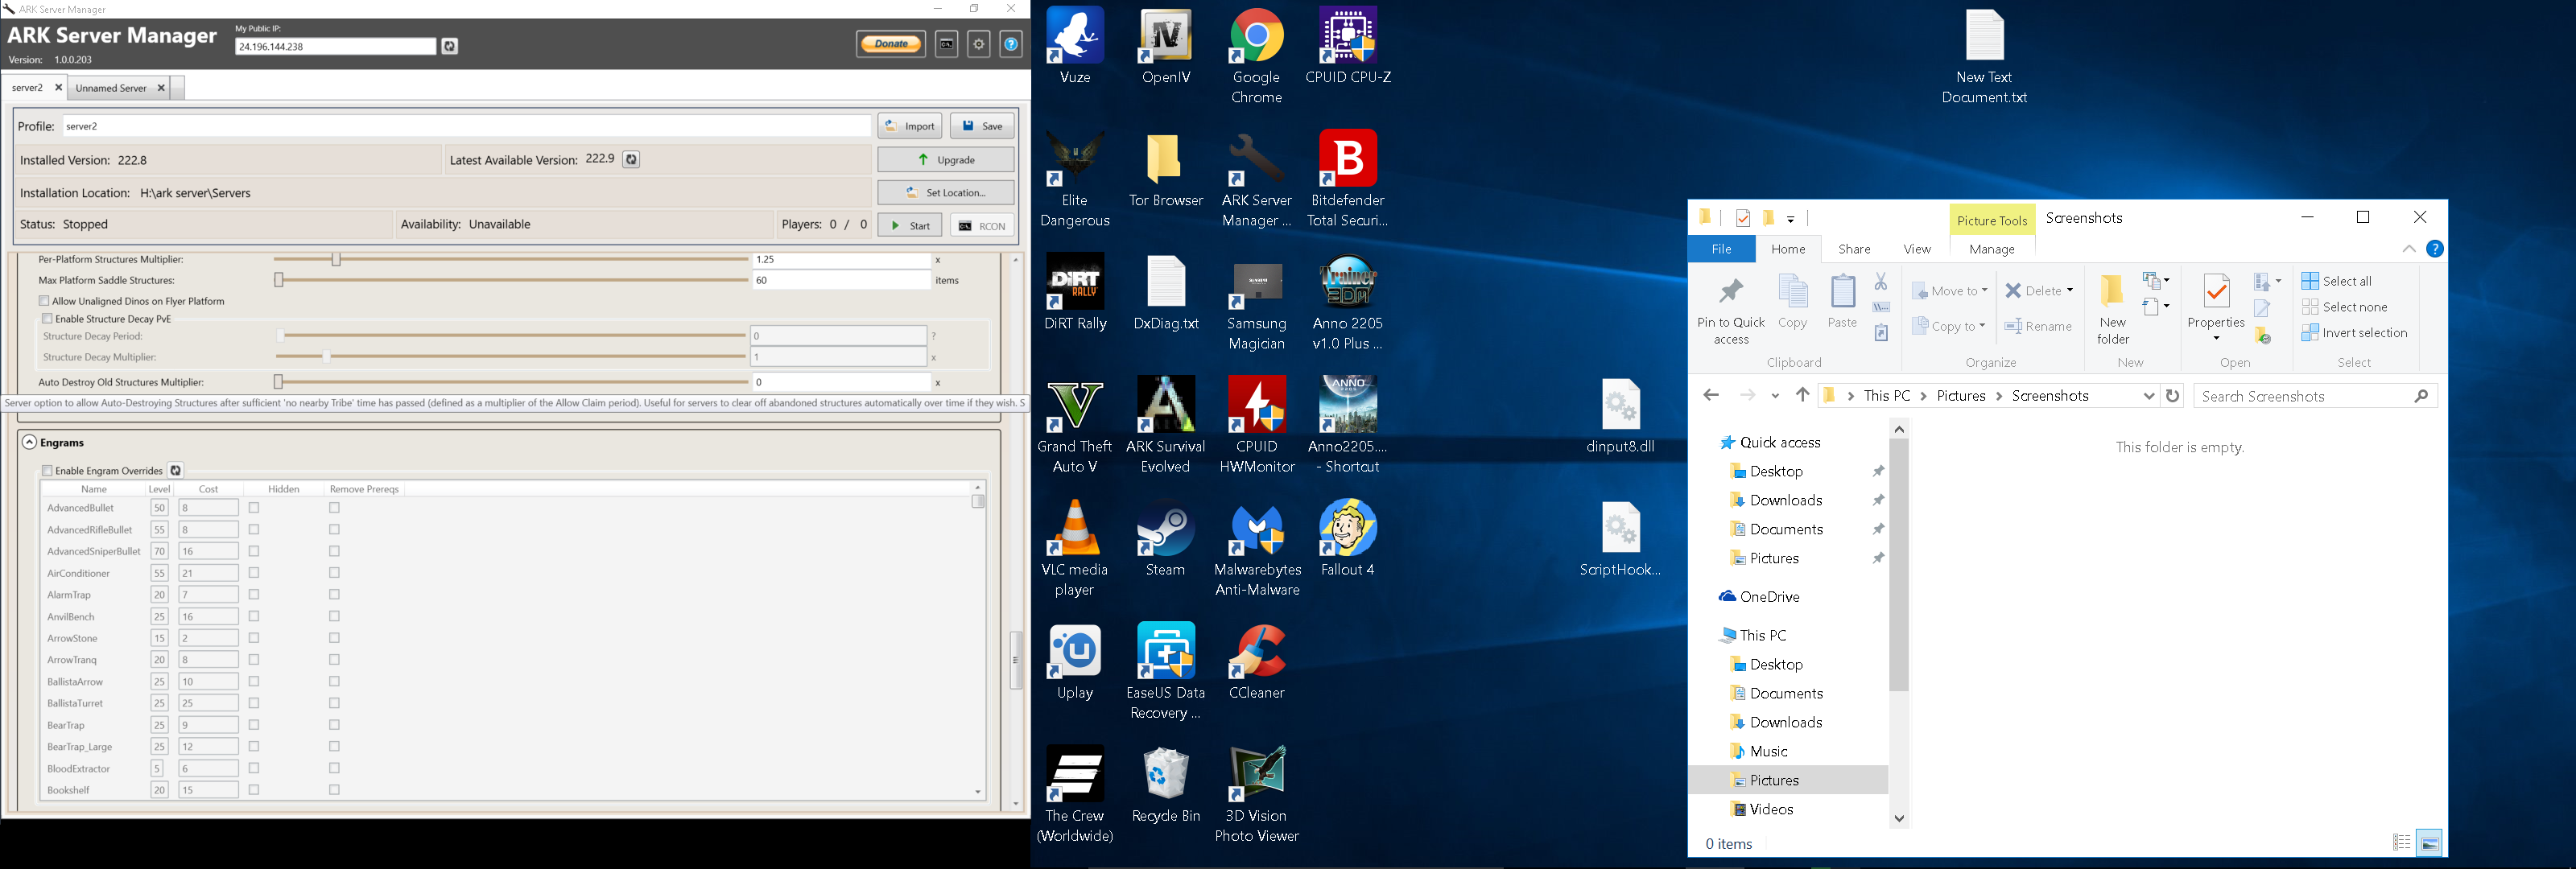Refresh public IP with button beside IP field
2576x869 pixels.
[x=450, y=46]
